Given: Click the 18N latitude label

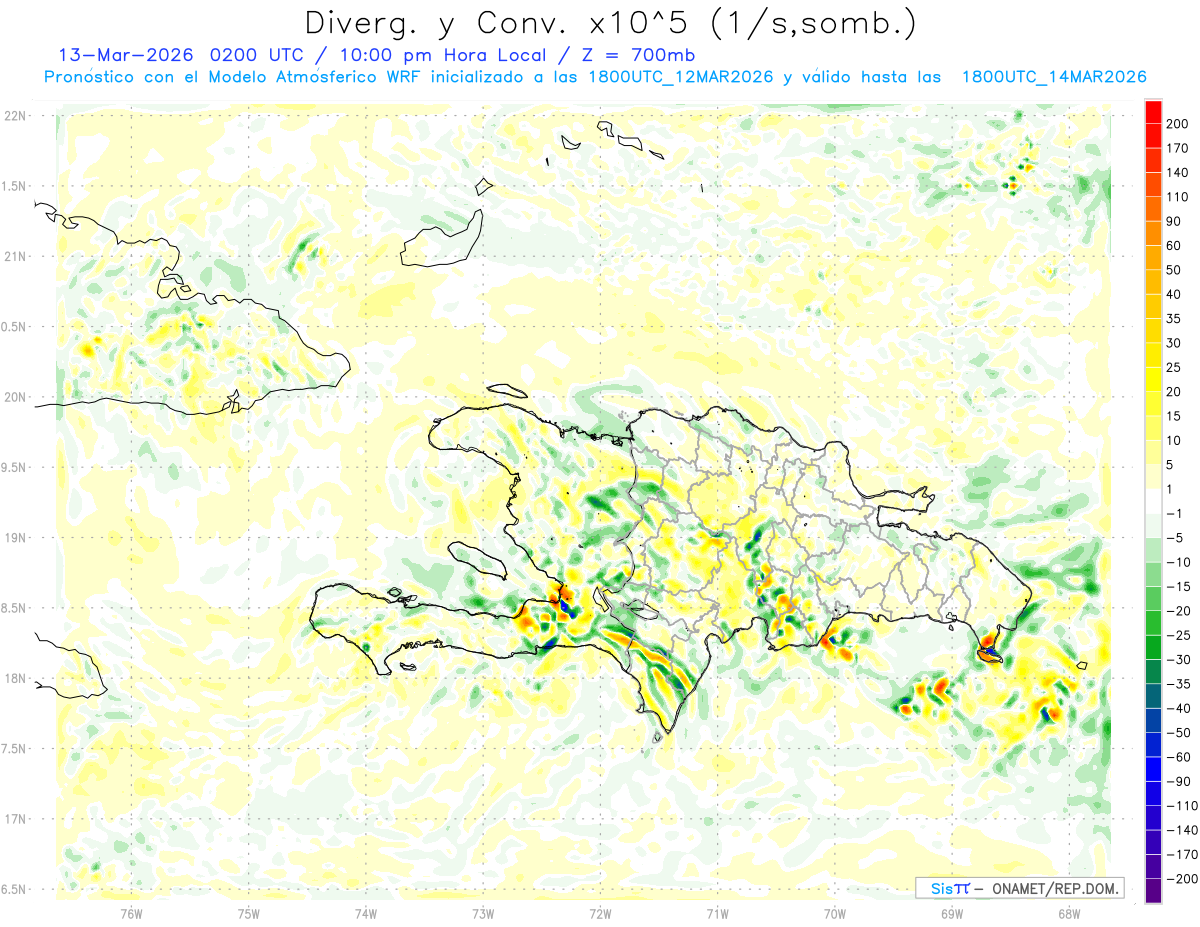Looking at the screenshot, I should [x=15, y=679].
